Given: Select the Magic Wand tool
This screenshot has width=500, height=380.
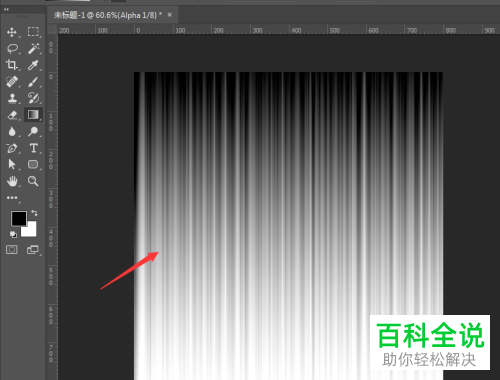Looking at the screenshot, I should 33,49.
